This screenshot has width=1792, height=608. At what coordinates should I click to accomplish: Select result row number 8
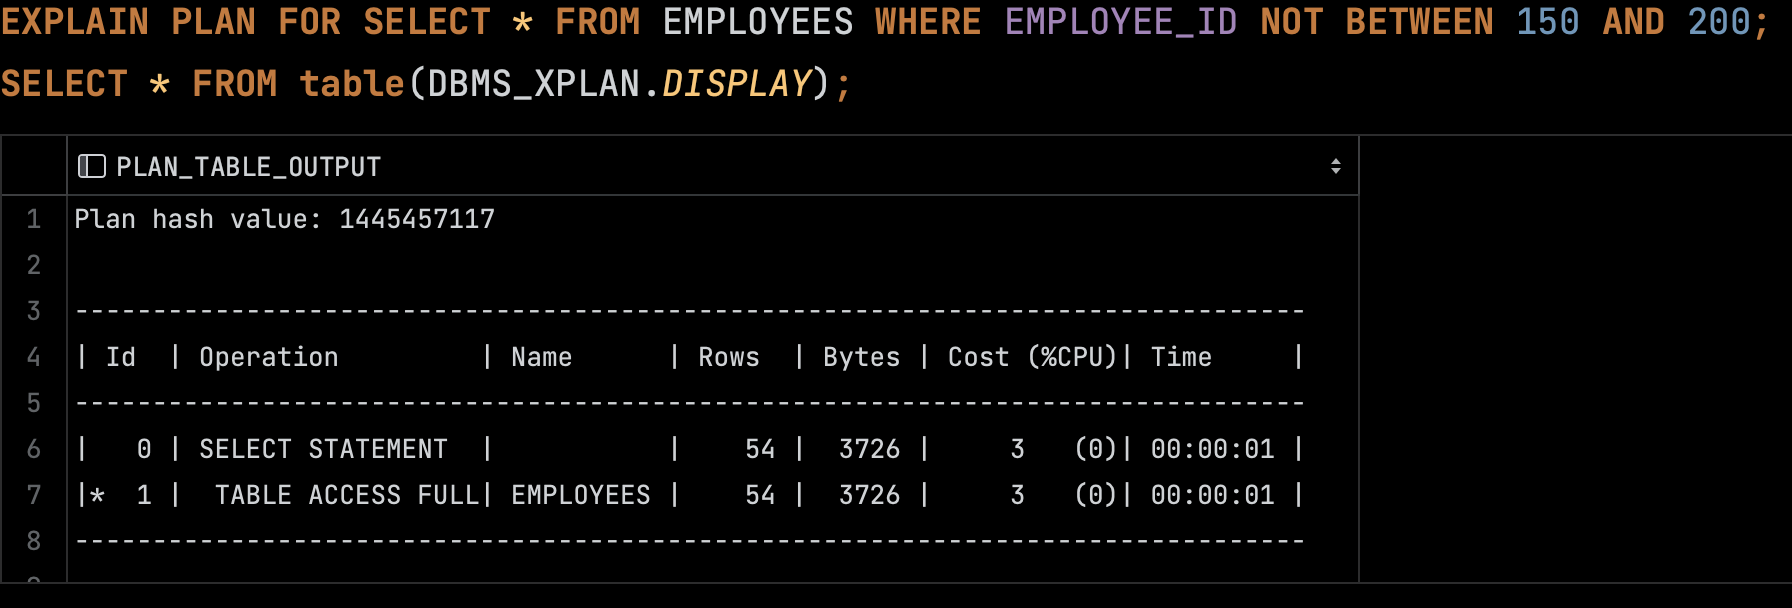tap(34, 541)
